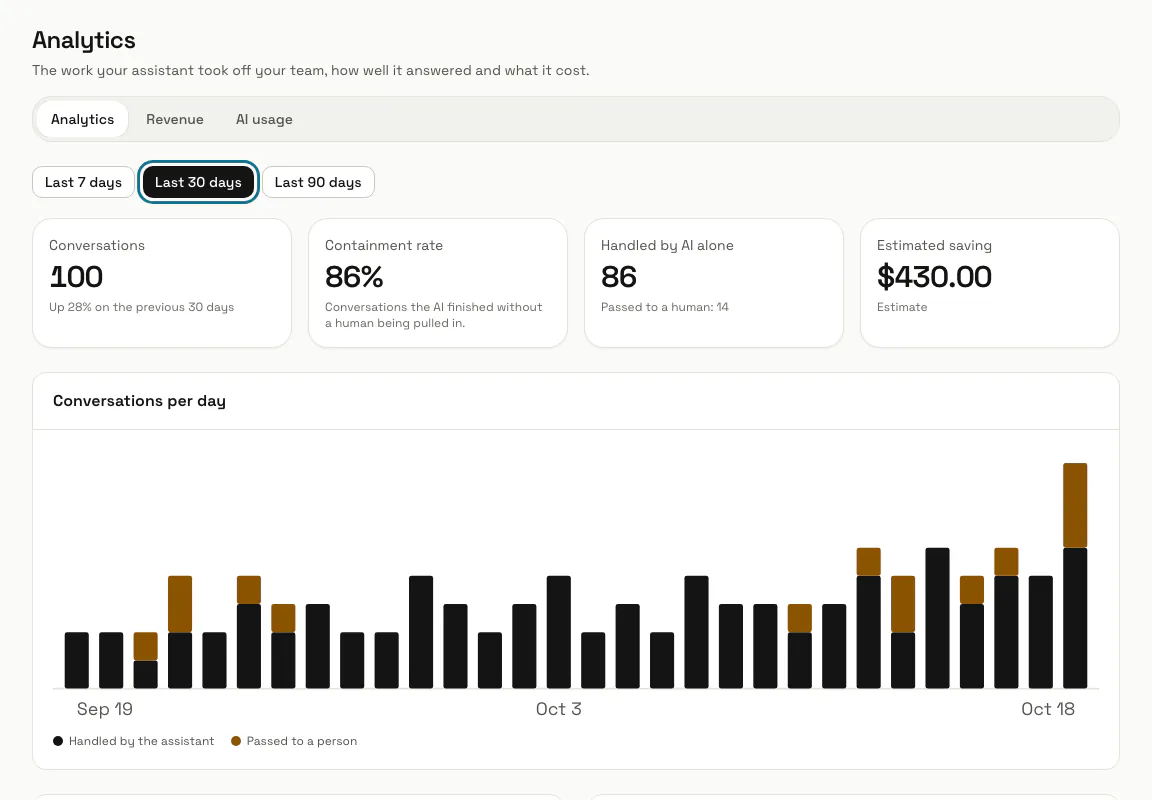
Task: Click the subtitle starting with The work your assistant
Action: (x=311, y=71)
